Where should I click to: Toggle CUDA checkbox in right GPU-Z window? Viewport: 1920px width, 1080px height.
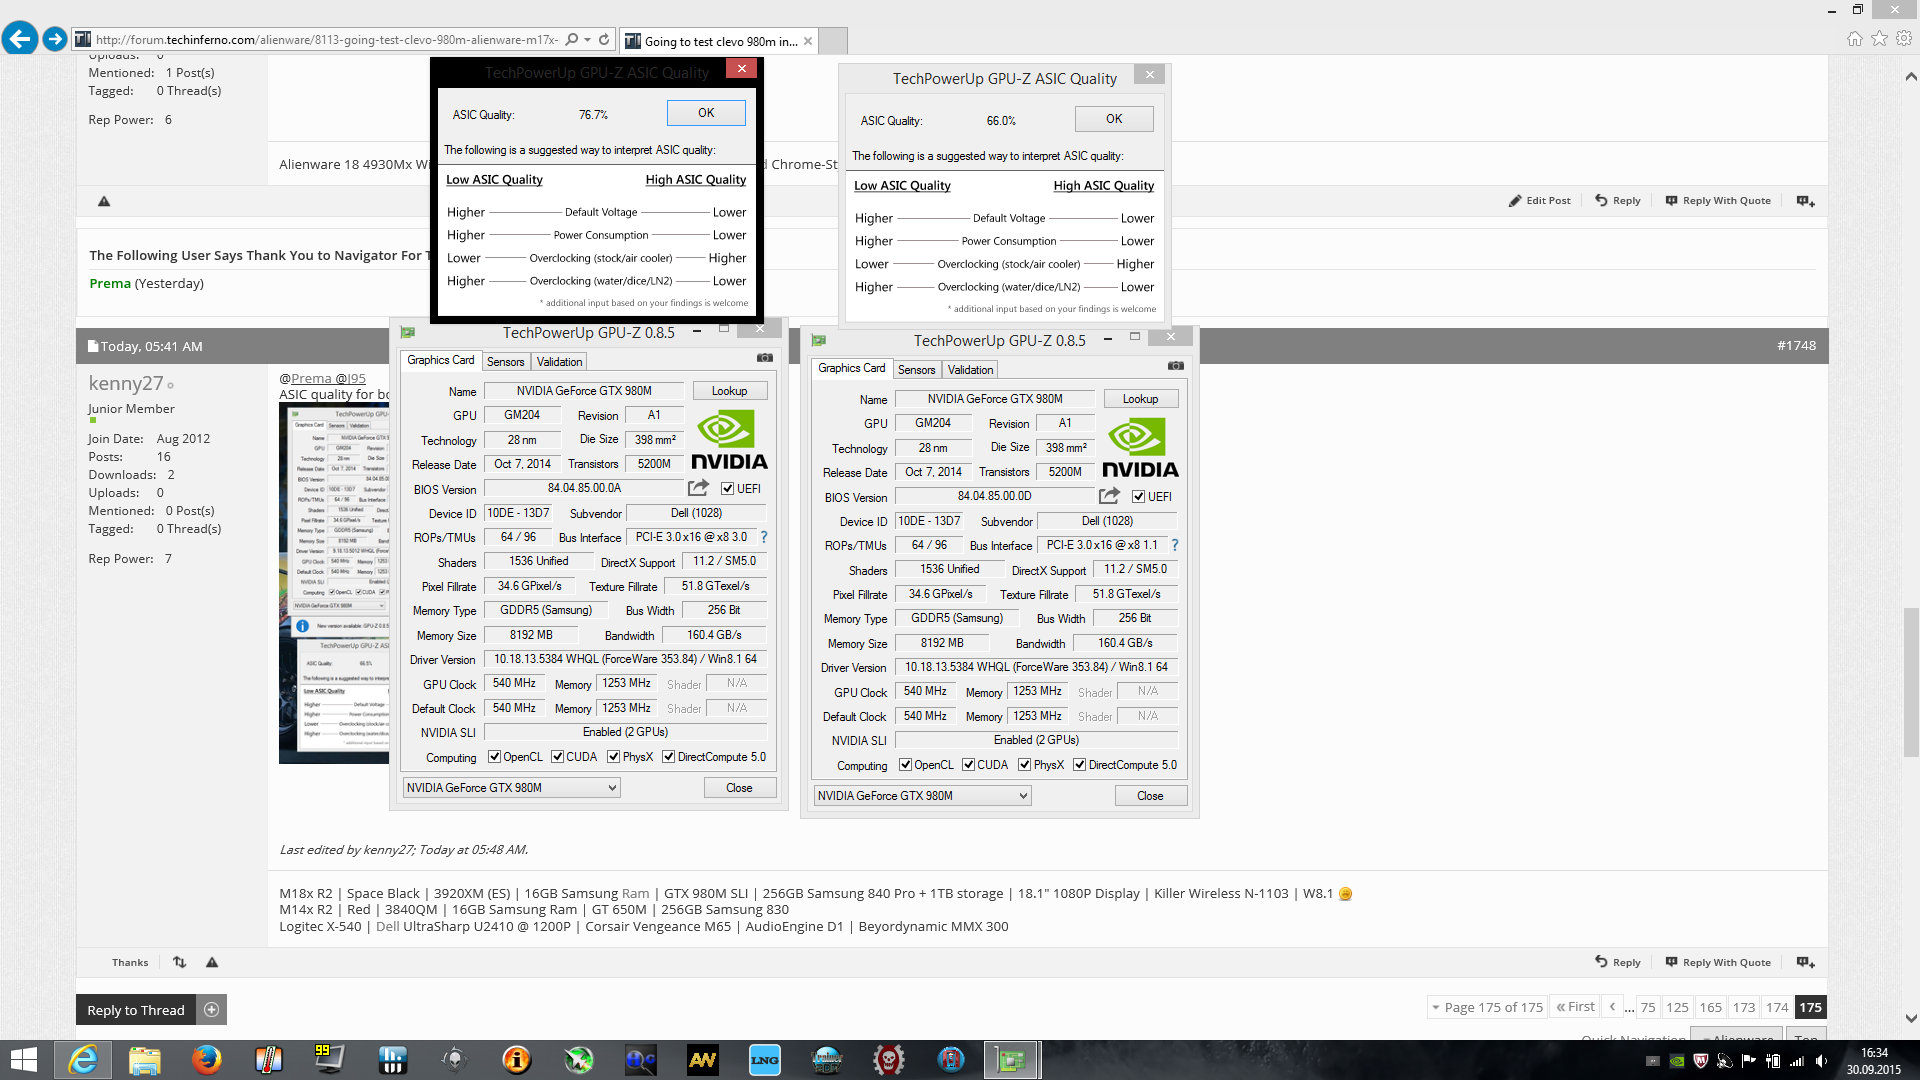click(968, 765)
